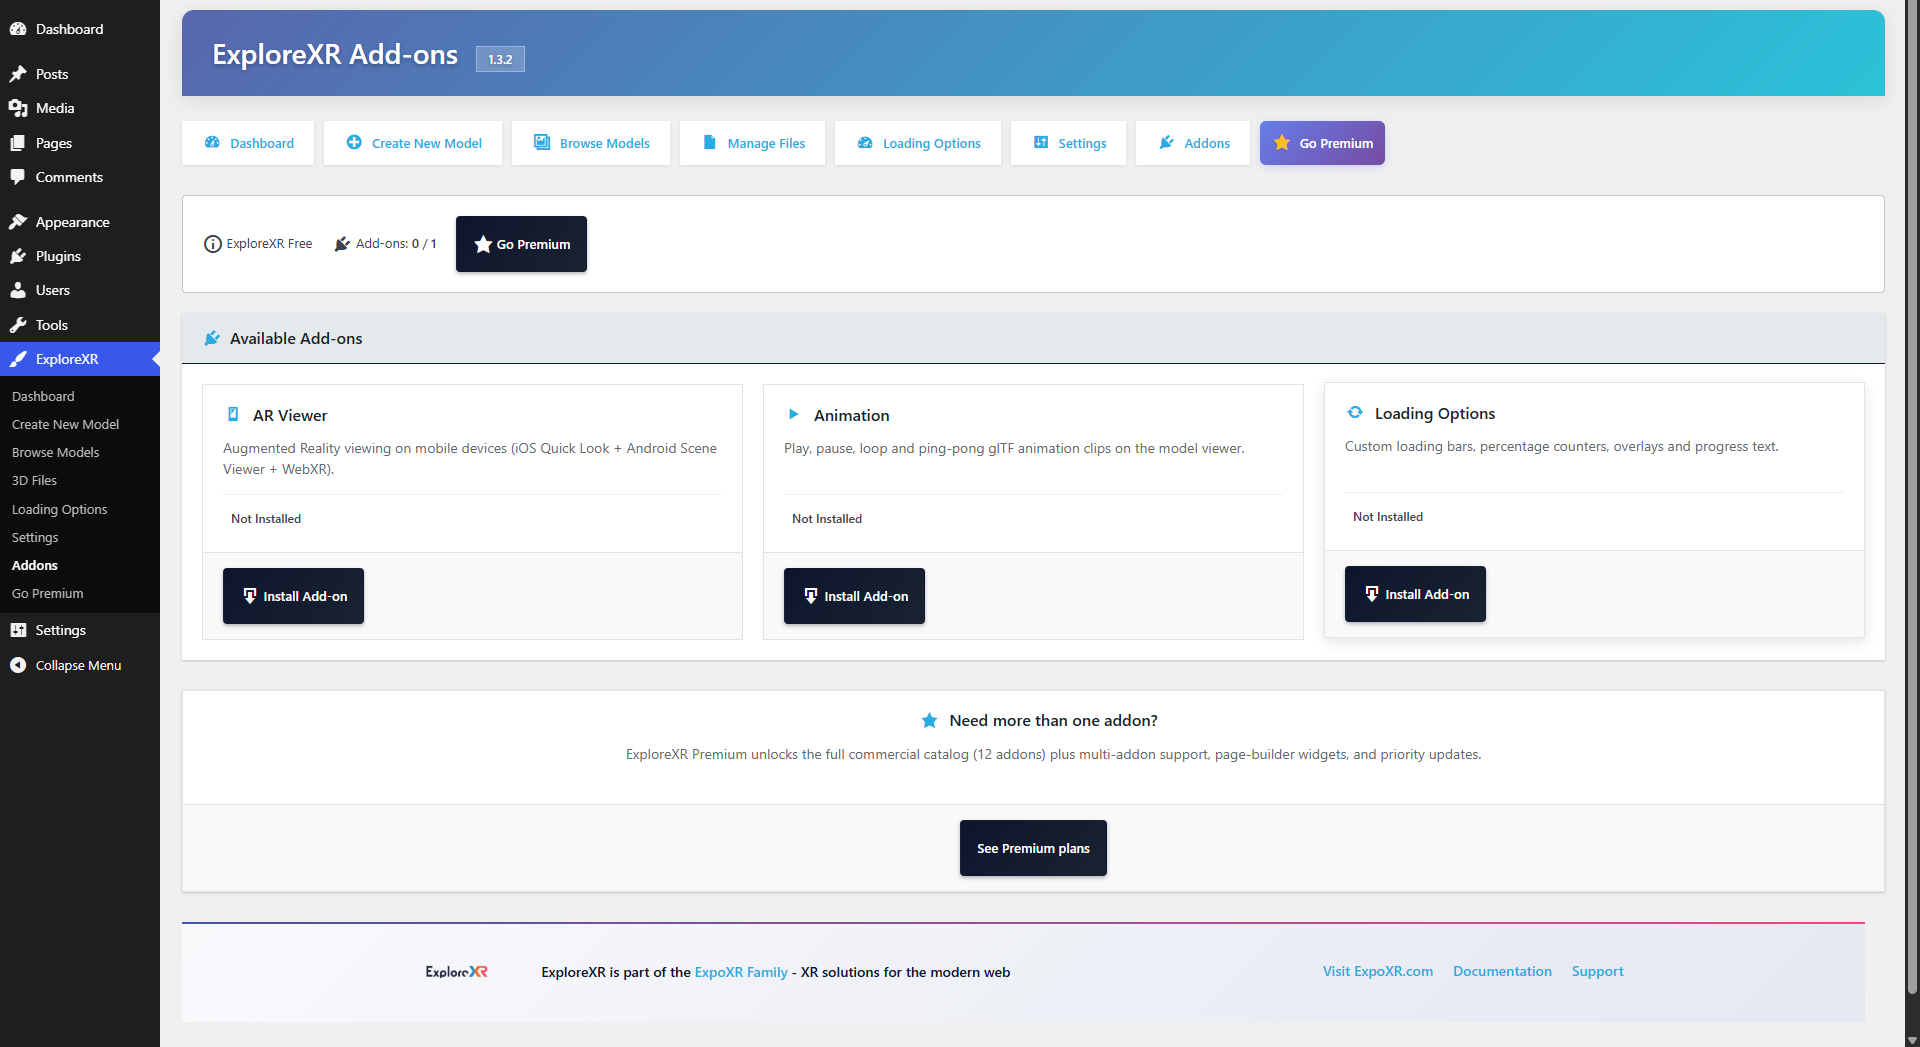Click the gallery icon on Browse Models tab
Viewport: 1920px width, 1047px height.
pyautogui.click(x=542, y=142)
